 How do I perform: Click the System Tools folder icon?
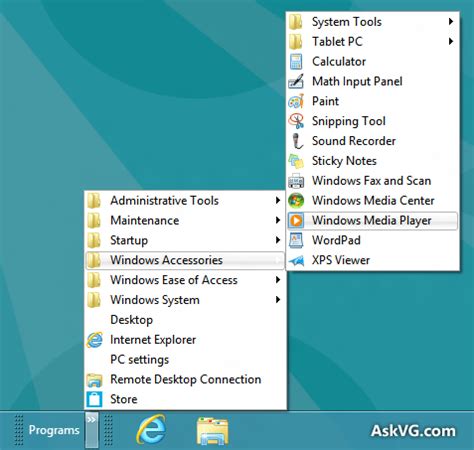point(296,22)
